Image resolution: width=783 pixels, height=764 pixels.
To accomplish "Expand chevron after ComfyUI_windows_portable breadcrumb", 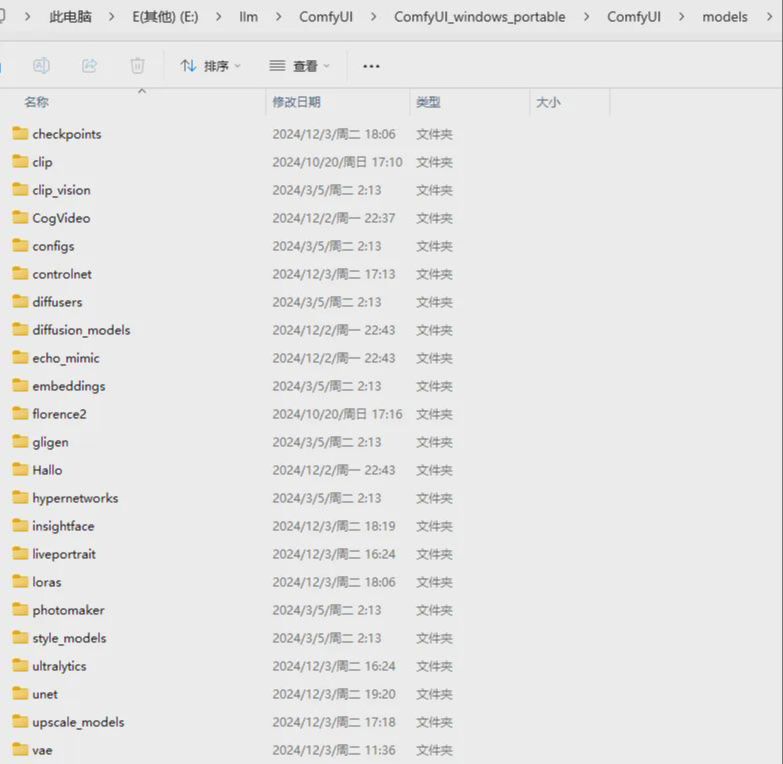I will [586, 17].
